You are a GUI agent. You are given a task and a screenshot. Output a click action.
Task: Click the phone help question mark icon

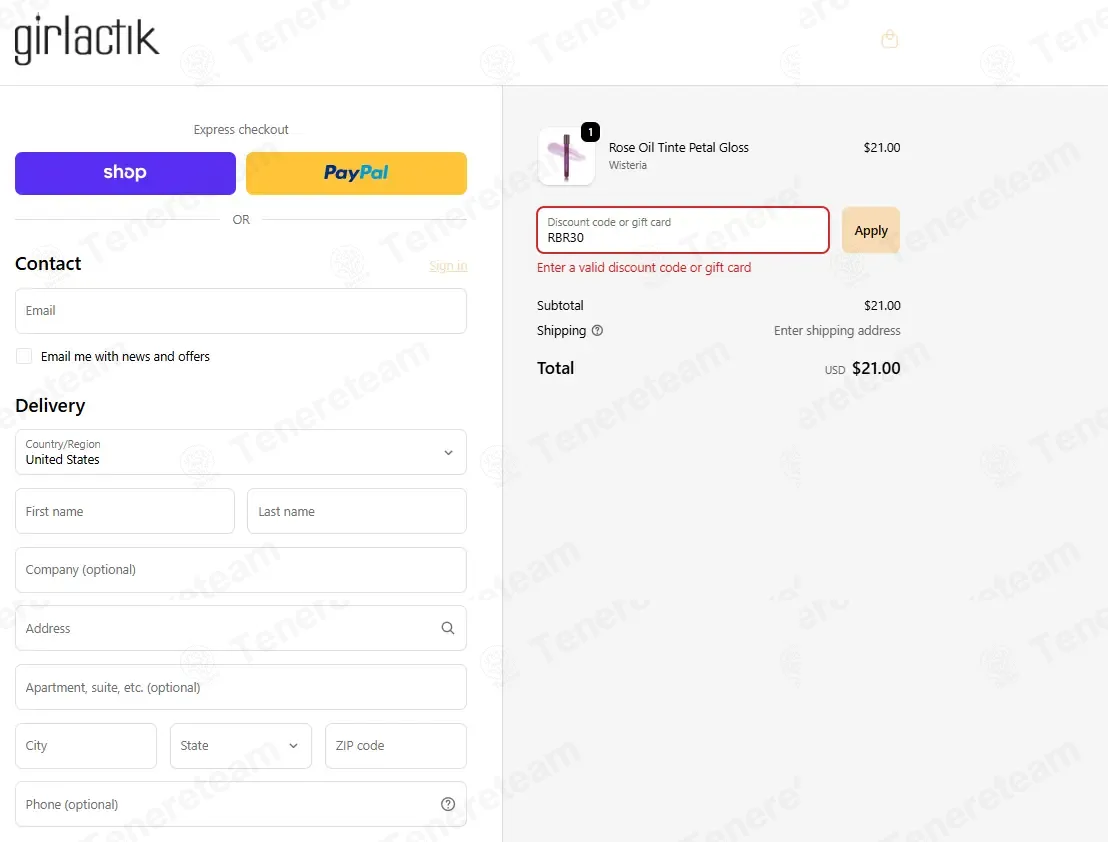[x=448, y=804]
